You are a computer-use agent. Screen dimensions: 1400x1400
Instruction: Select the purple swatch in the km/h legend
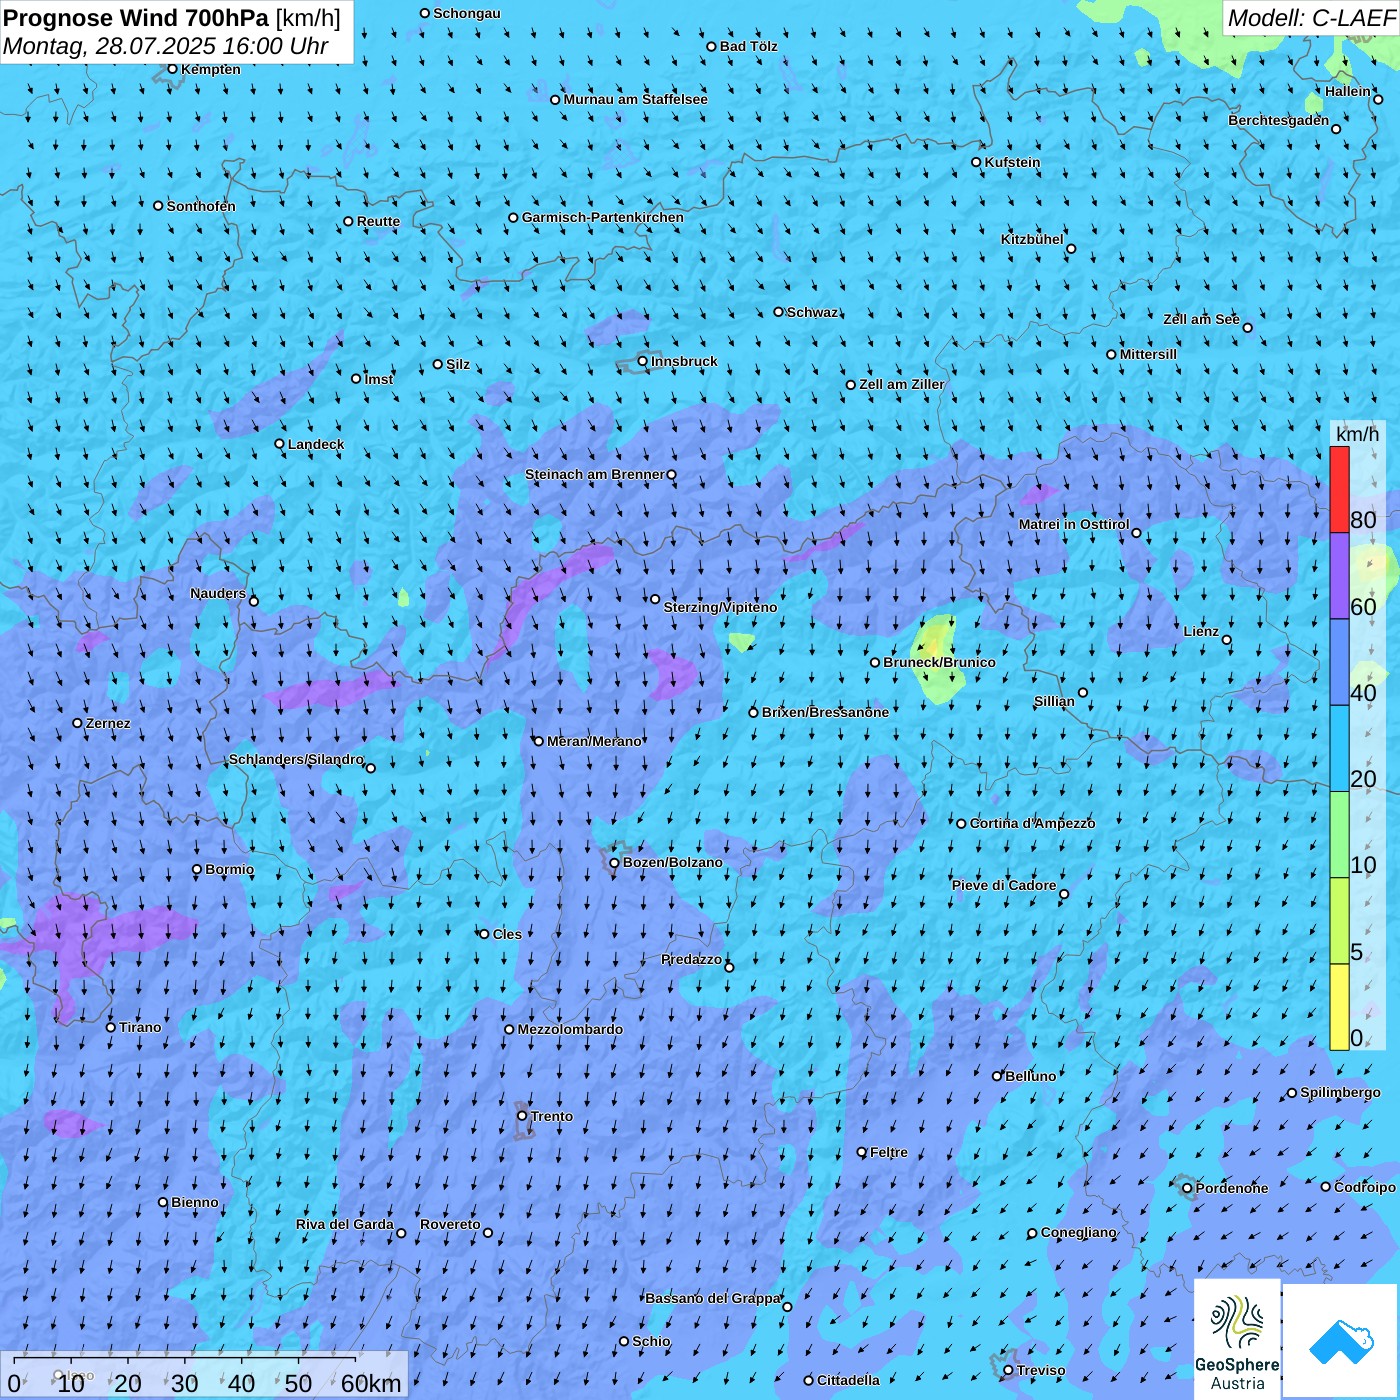click(1339, 576)
